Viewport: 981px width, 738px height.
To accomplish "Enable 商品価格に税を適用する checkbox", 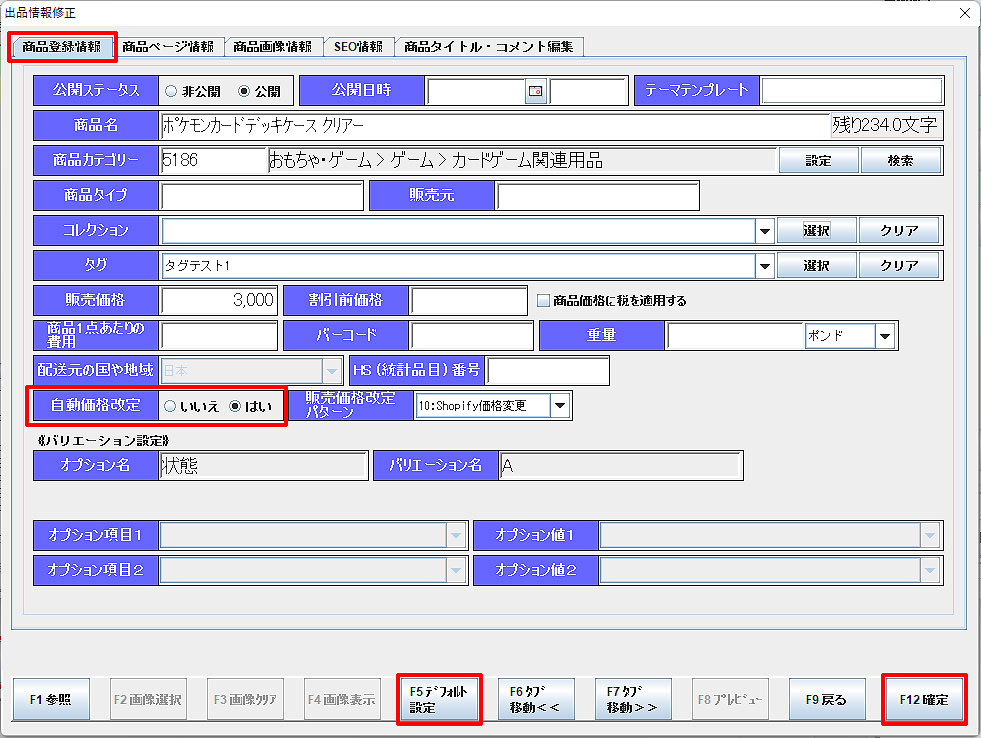I will coord(544,300).
